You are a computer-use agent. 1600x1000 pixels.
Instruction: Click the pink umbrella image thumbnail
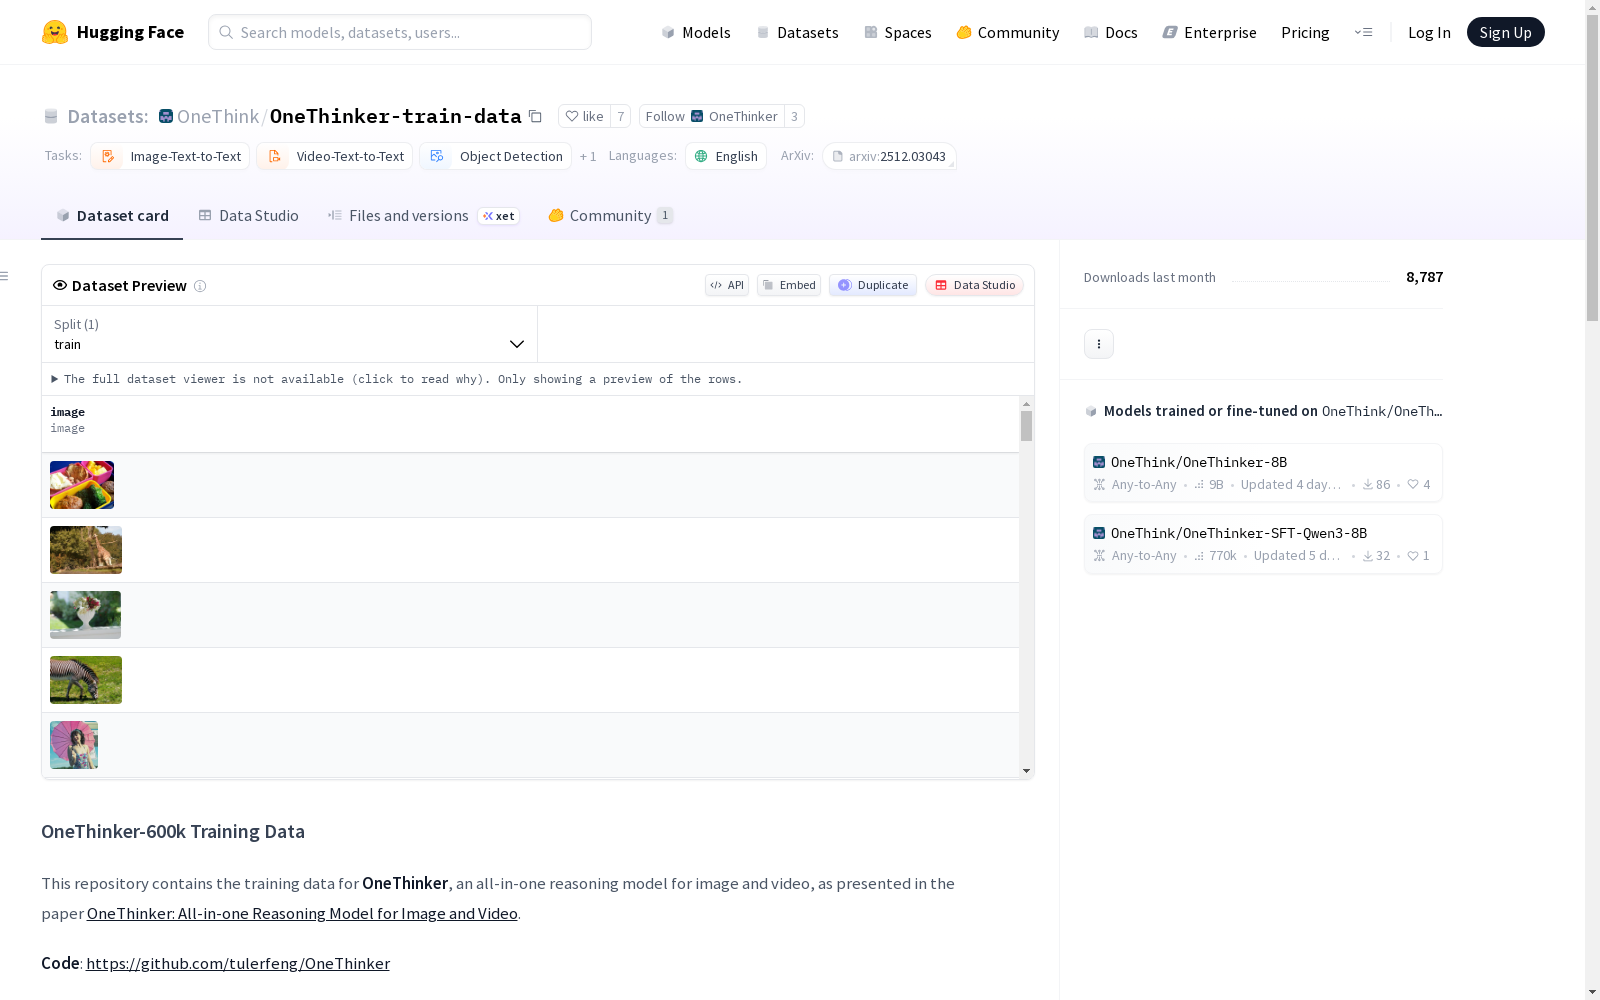pyautogui.click(x=74, y=745)
